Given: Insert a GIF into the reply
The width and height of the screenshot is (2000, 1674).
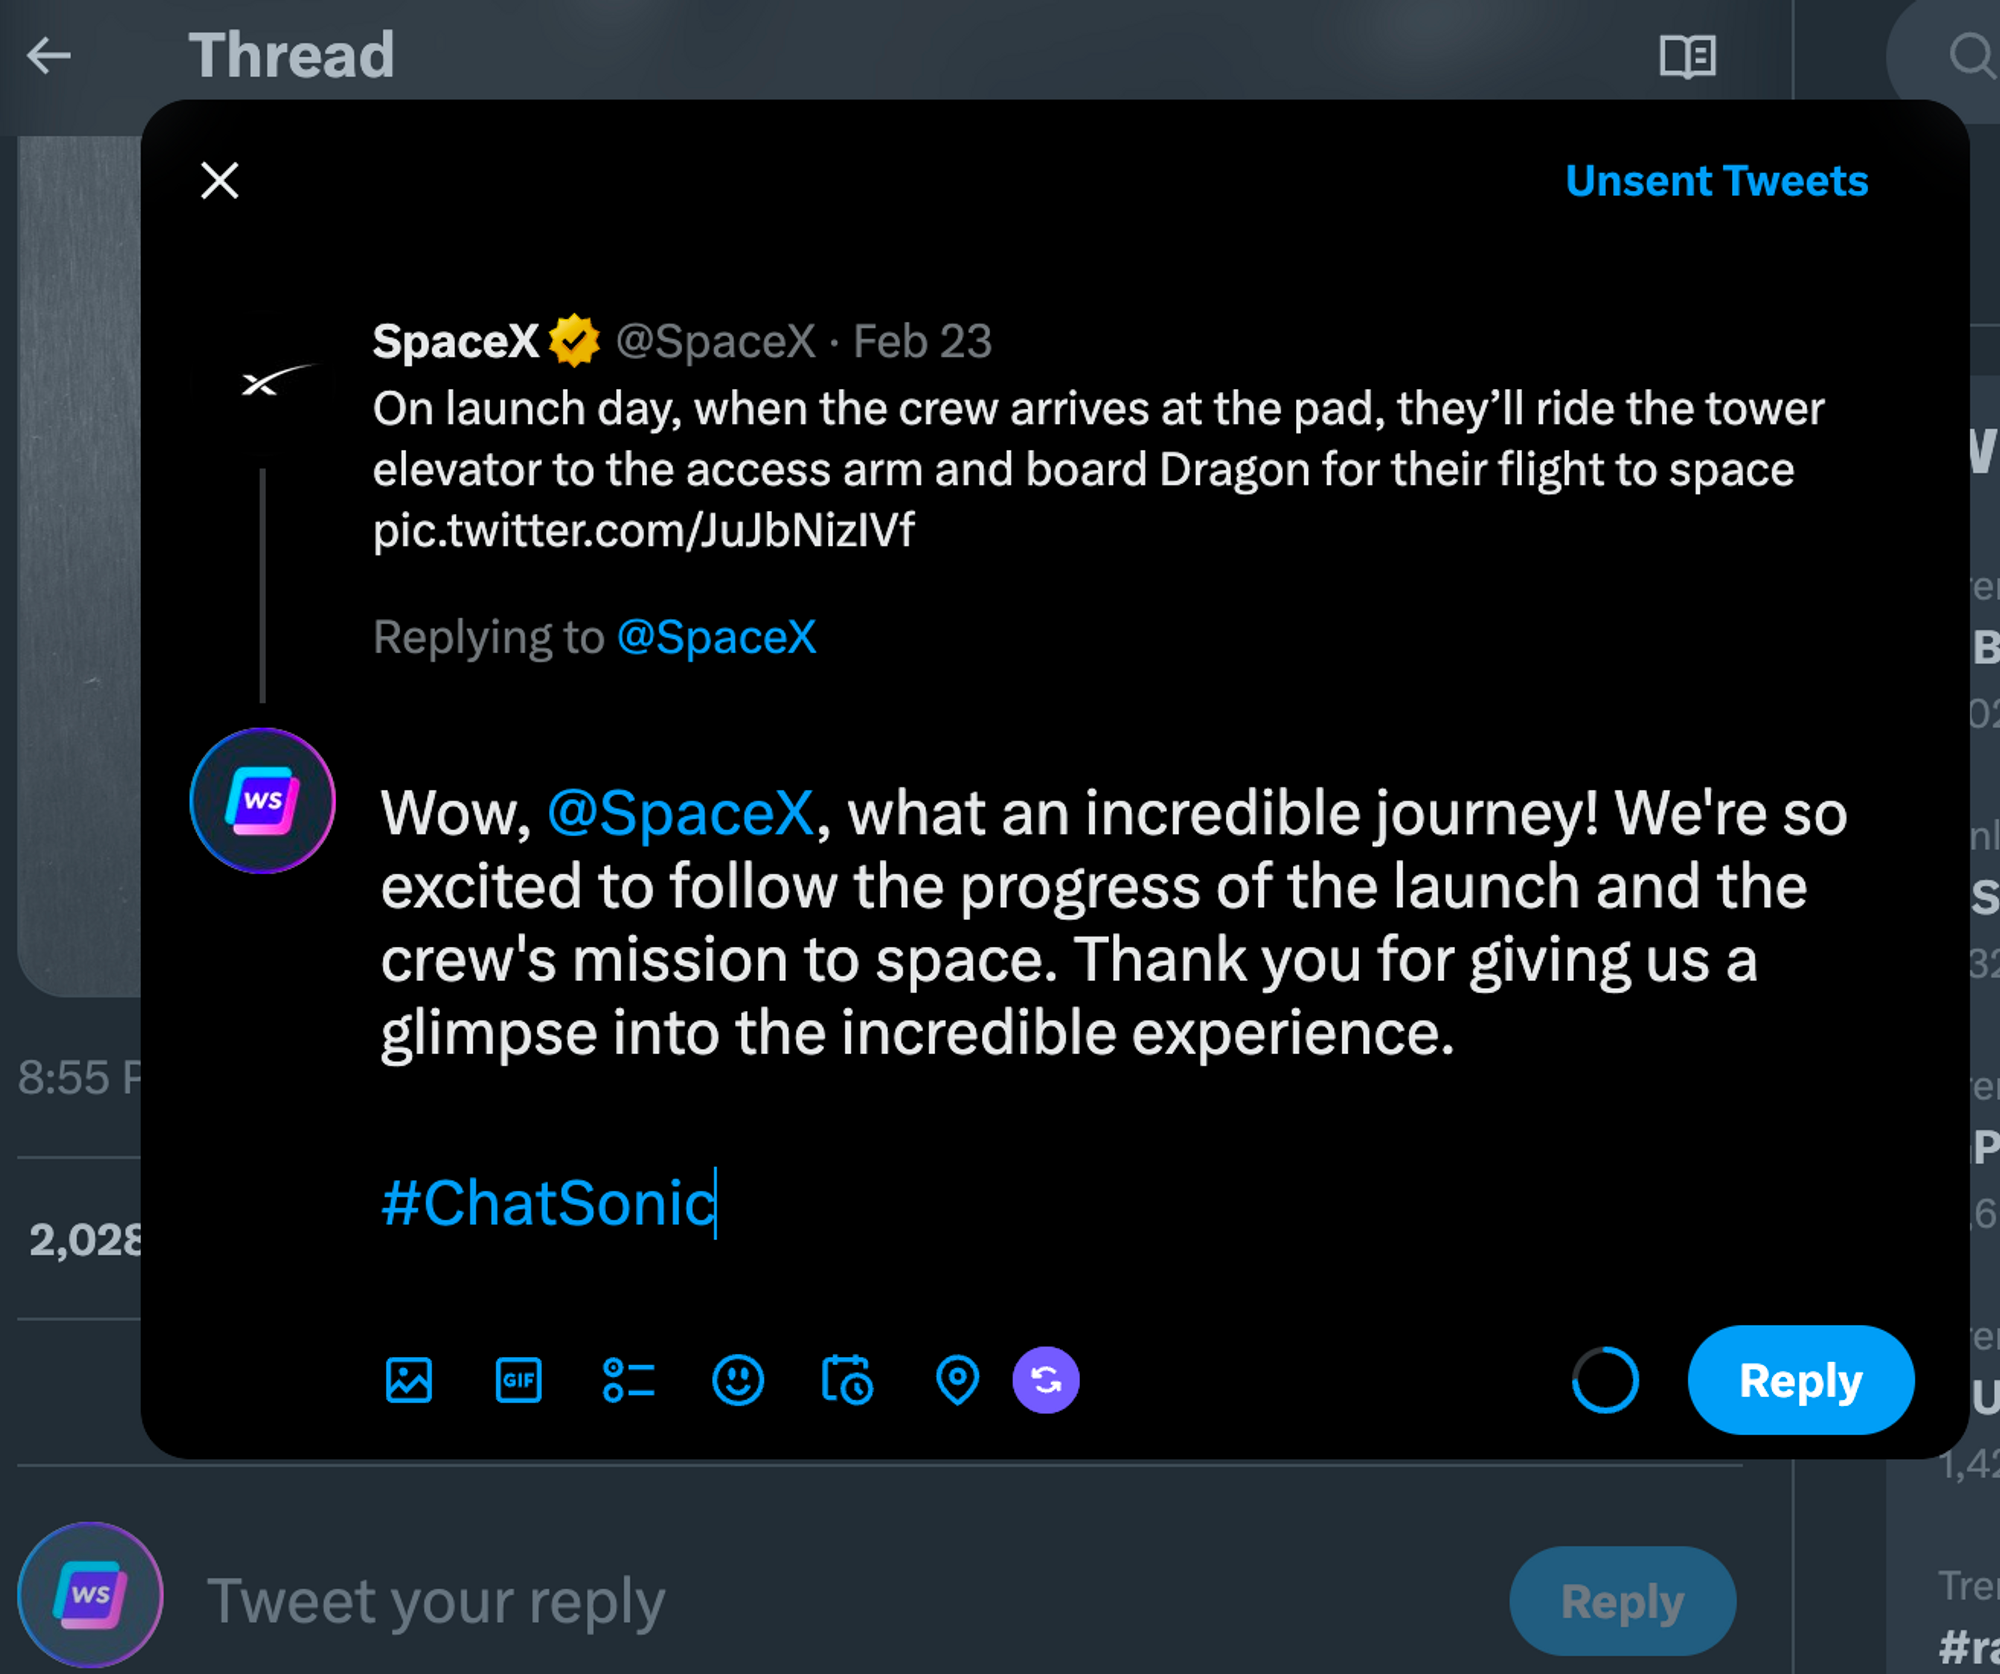Looking at the screenshot, I should (x=519, y=1381).
